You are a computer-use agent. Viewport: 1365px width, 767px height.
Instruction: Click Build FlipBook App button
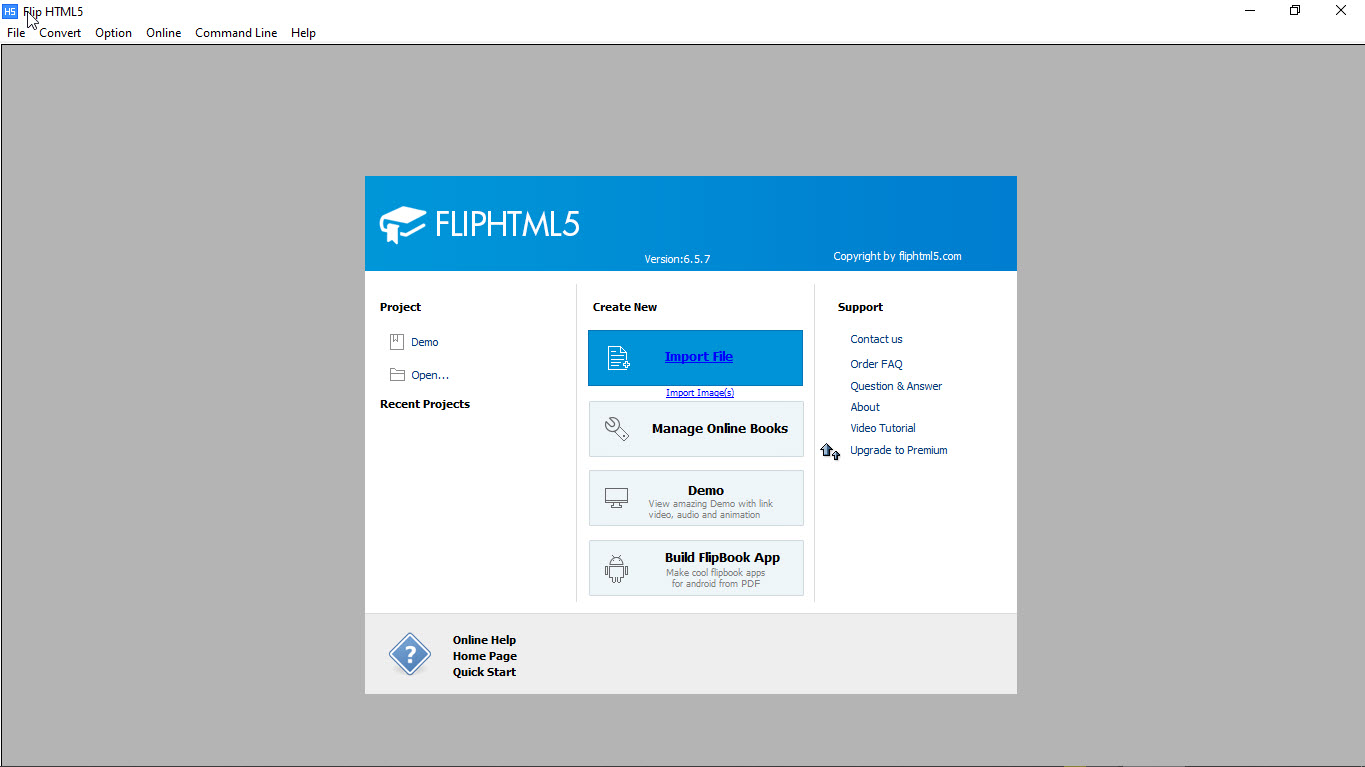(696, 568)
